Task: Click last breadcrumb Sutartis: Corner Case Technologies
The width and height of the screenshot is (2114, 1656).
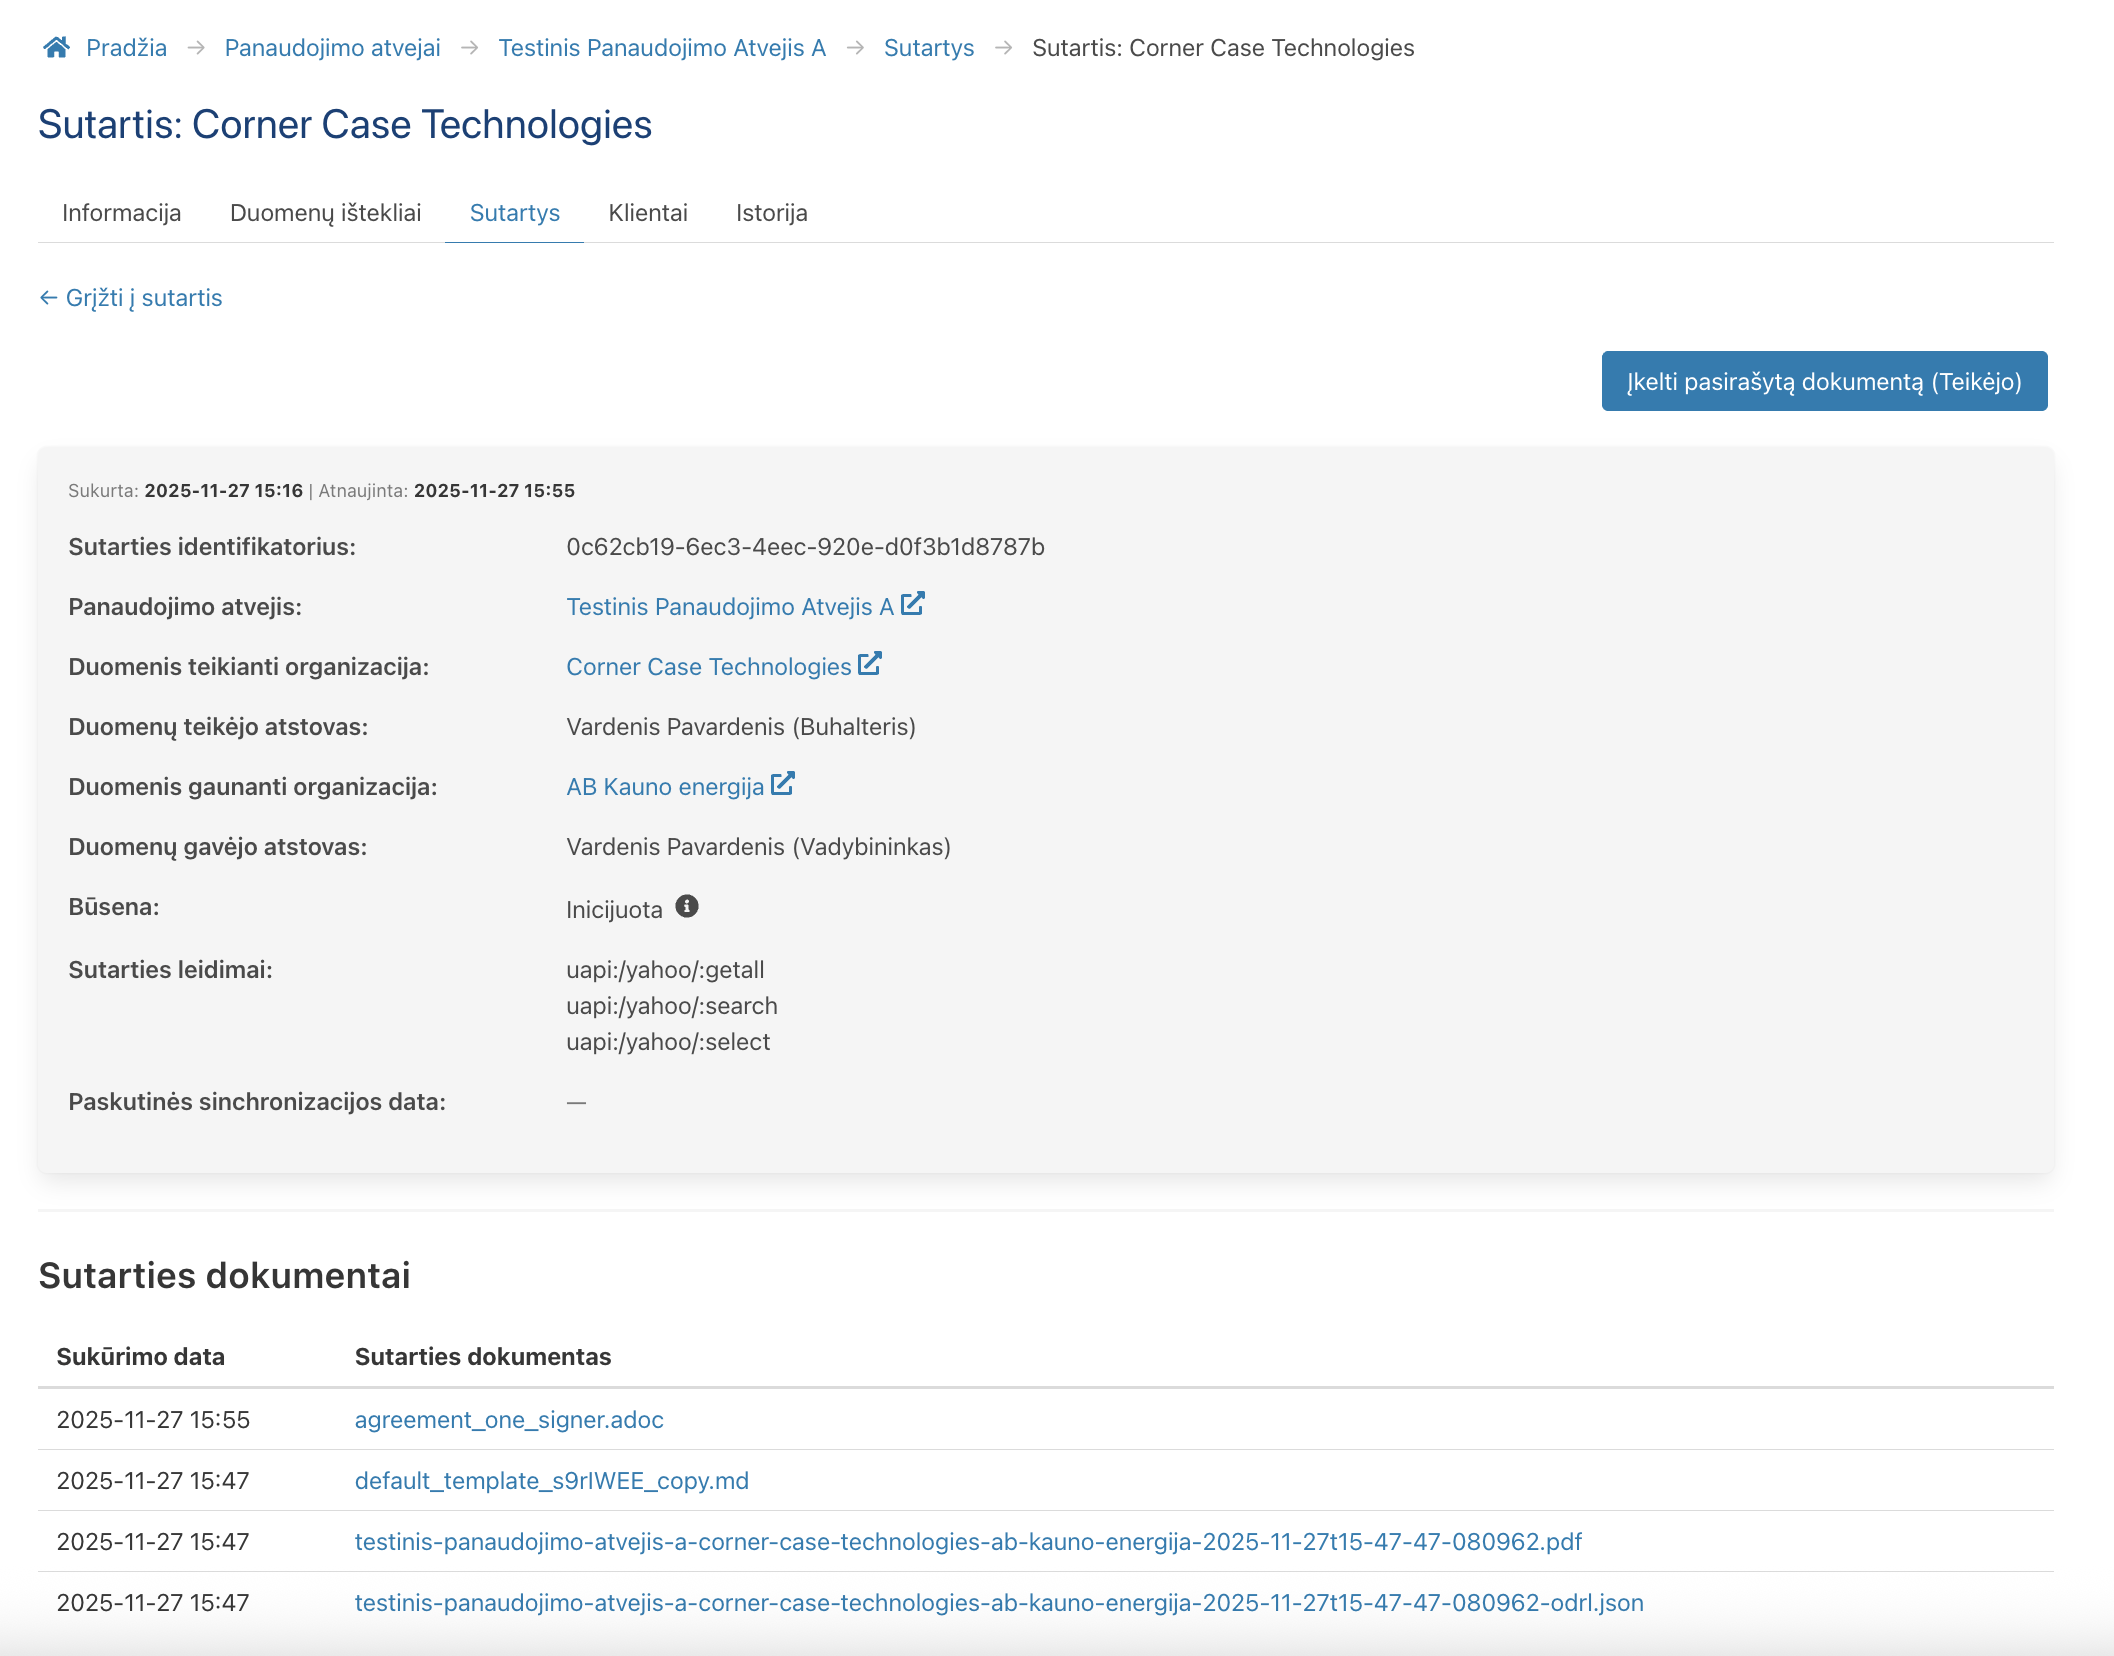Action: pos(1223,48)
